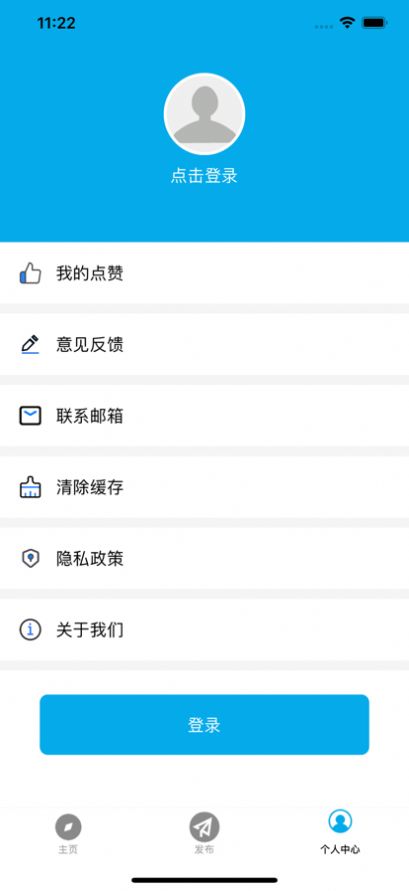Click the info icon for 关于我们
Viewport: 409px width, 891px height.
point(30,630)
